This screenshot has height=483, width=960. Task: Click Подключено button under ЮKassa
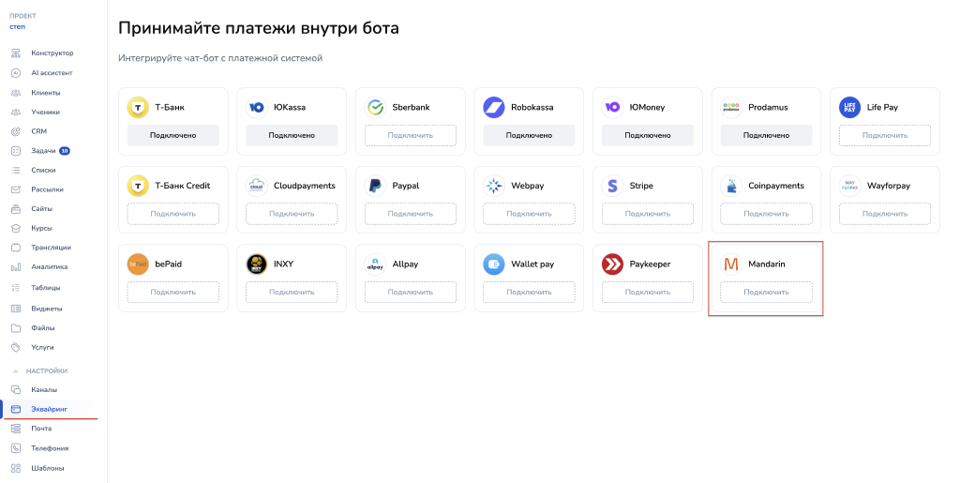tap(291, 135)
